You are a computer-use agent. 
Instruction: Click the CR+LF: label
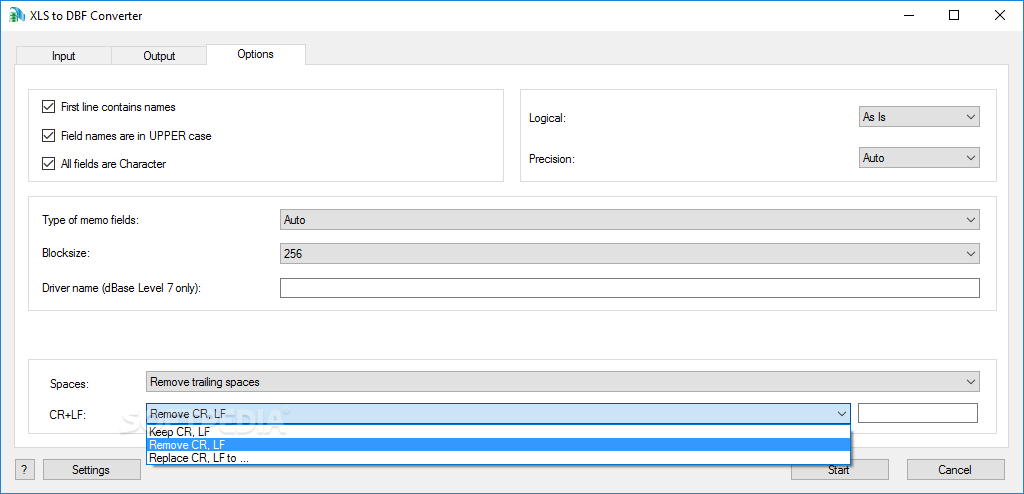pos(68,414)
